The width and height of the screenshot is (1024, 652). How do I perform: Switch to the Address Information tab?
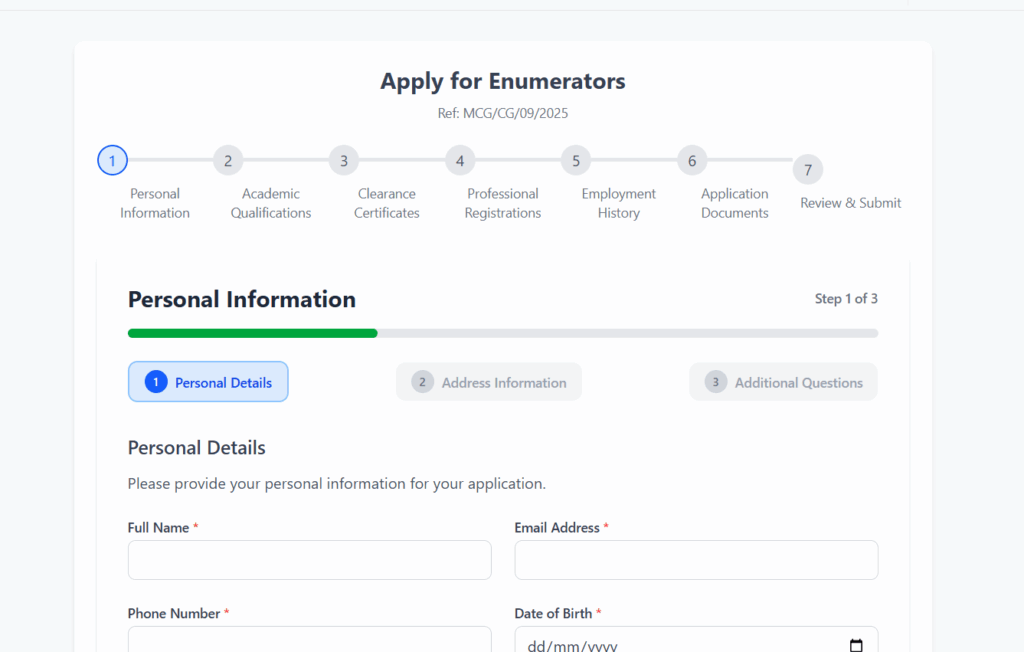[489, 382]
